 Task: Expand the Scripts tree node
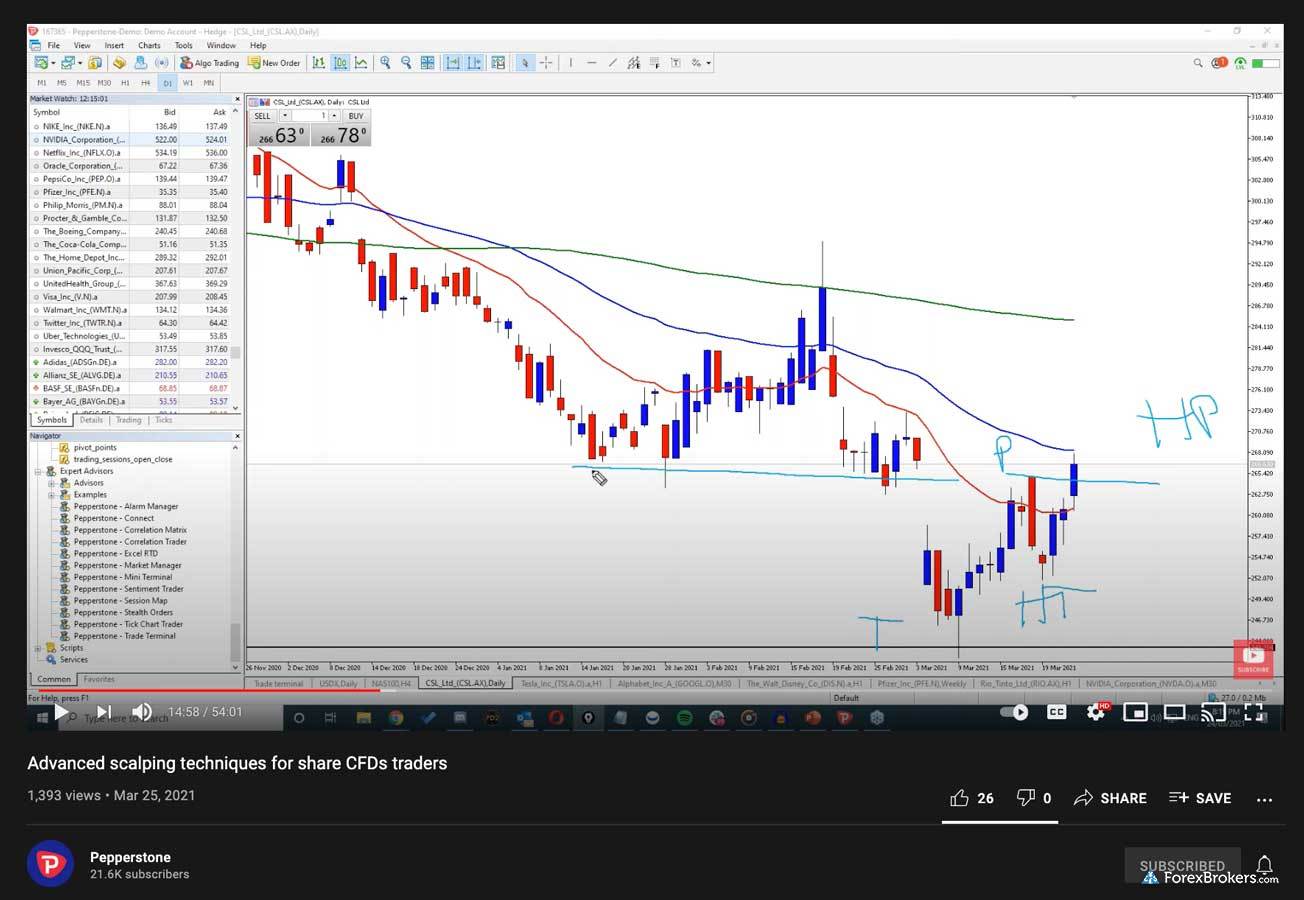39,648
